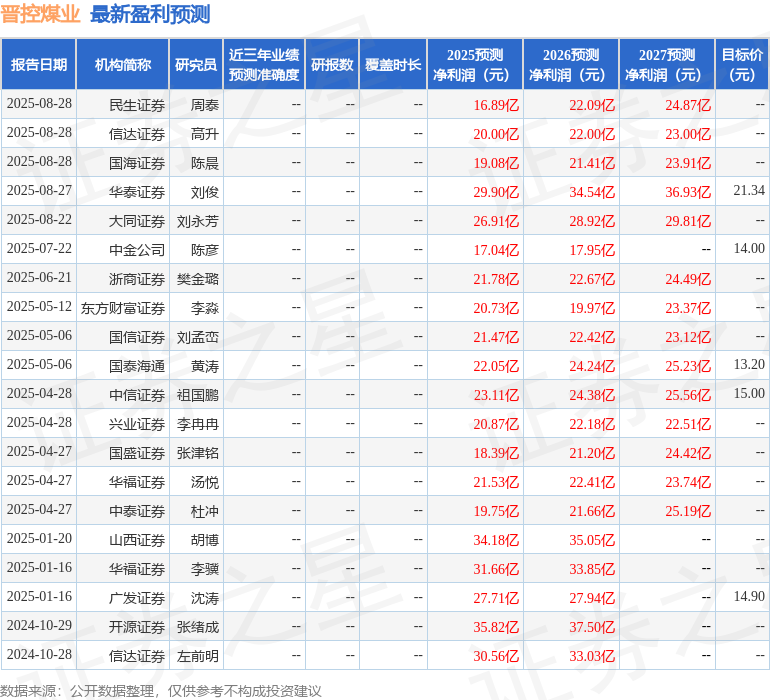Click the date 2024-10-28

coord(39,654)
